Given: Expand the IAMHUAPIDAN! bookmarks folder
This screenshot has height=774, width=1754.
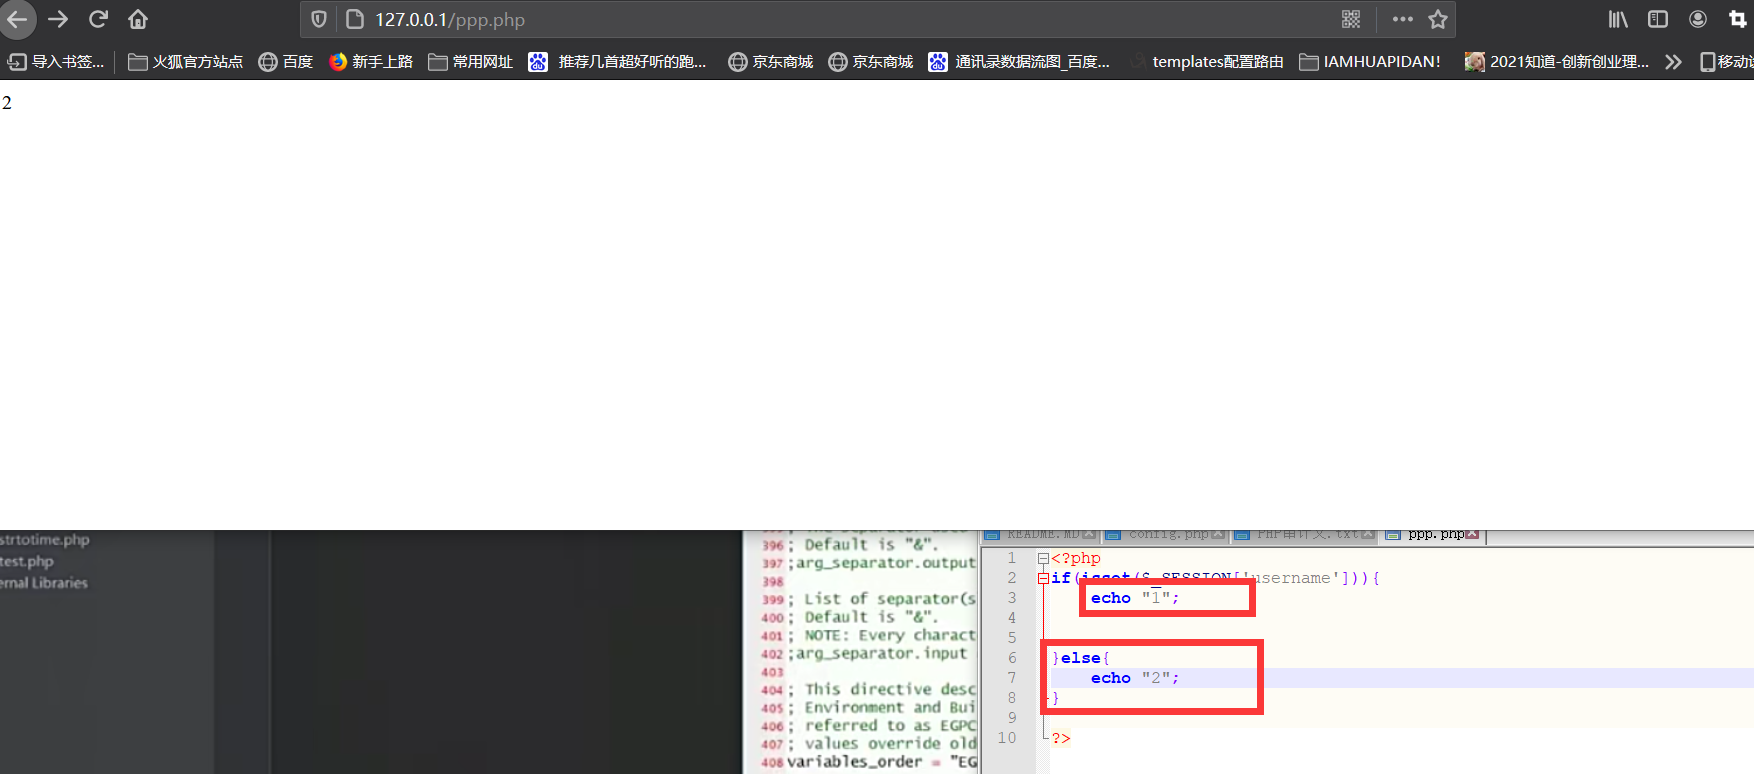Looking at the screenshot, I should 1370,62.
